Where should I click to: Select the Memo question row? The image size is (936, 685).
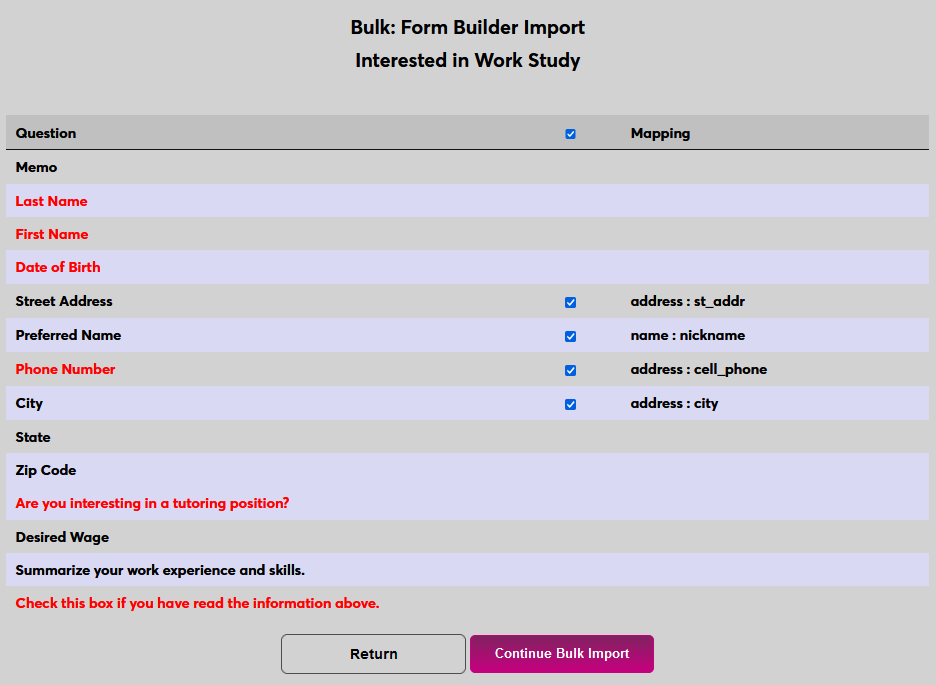point(36,167)
